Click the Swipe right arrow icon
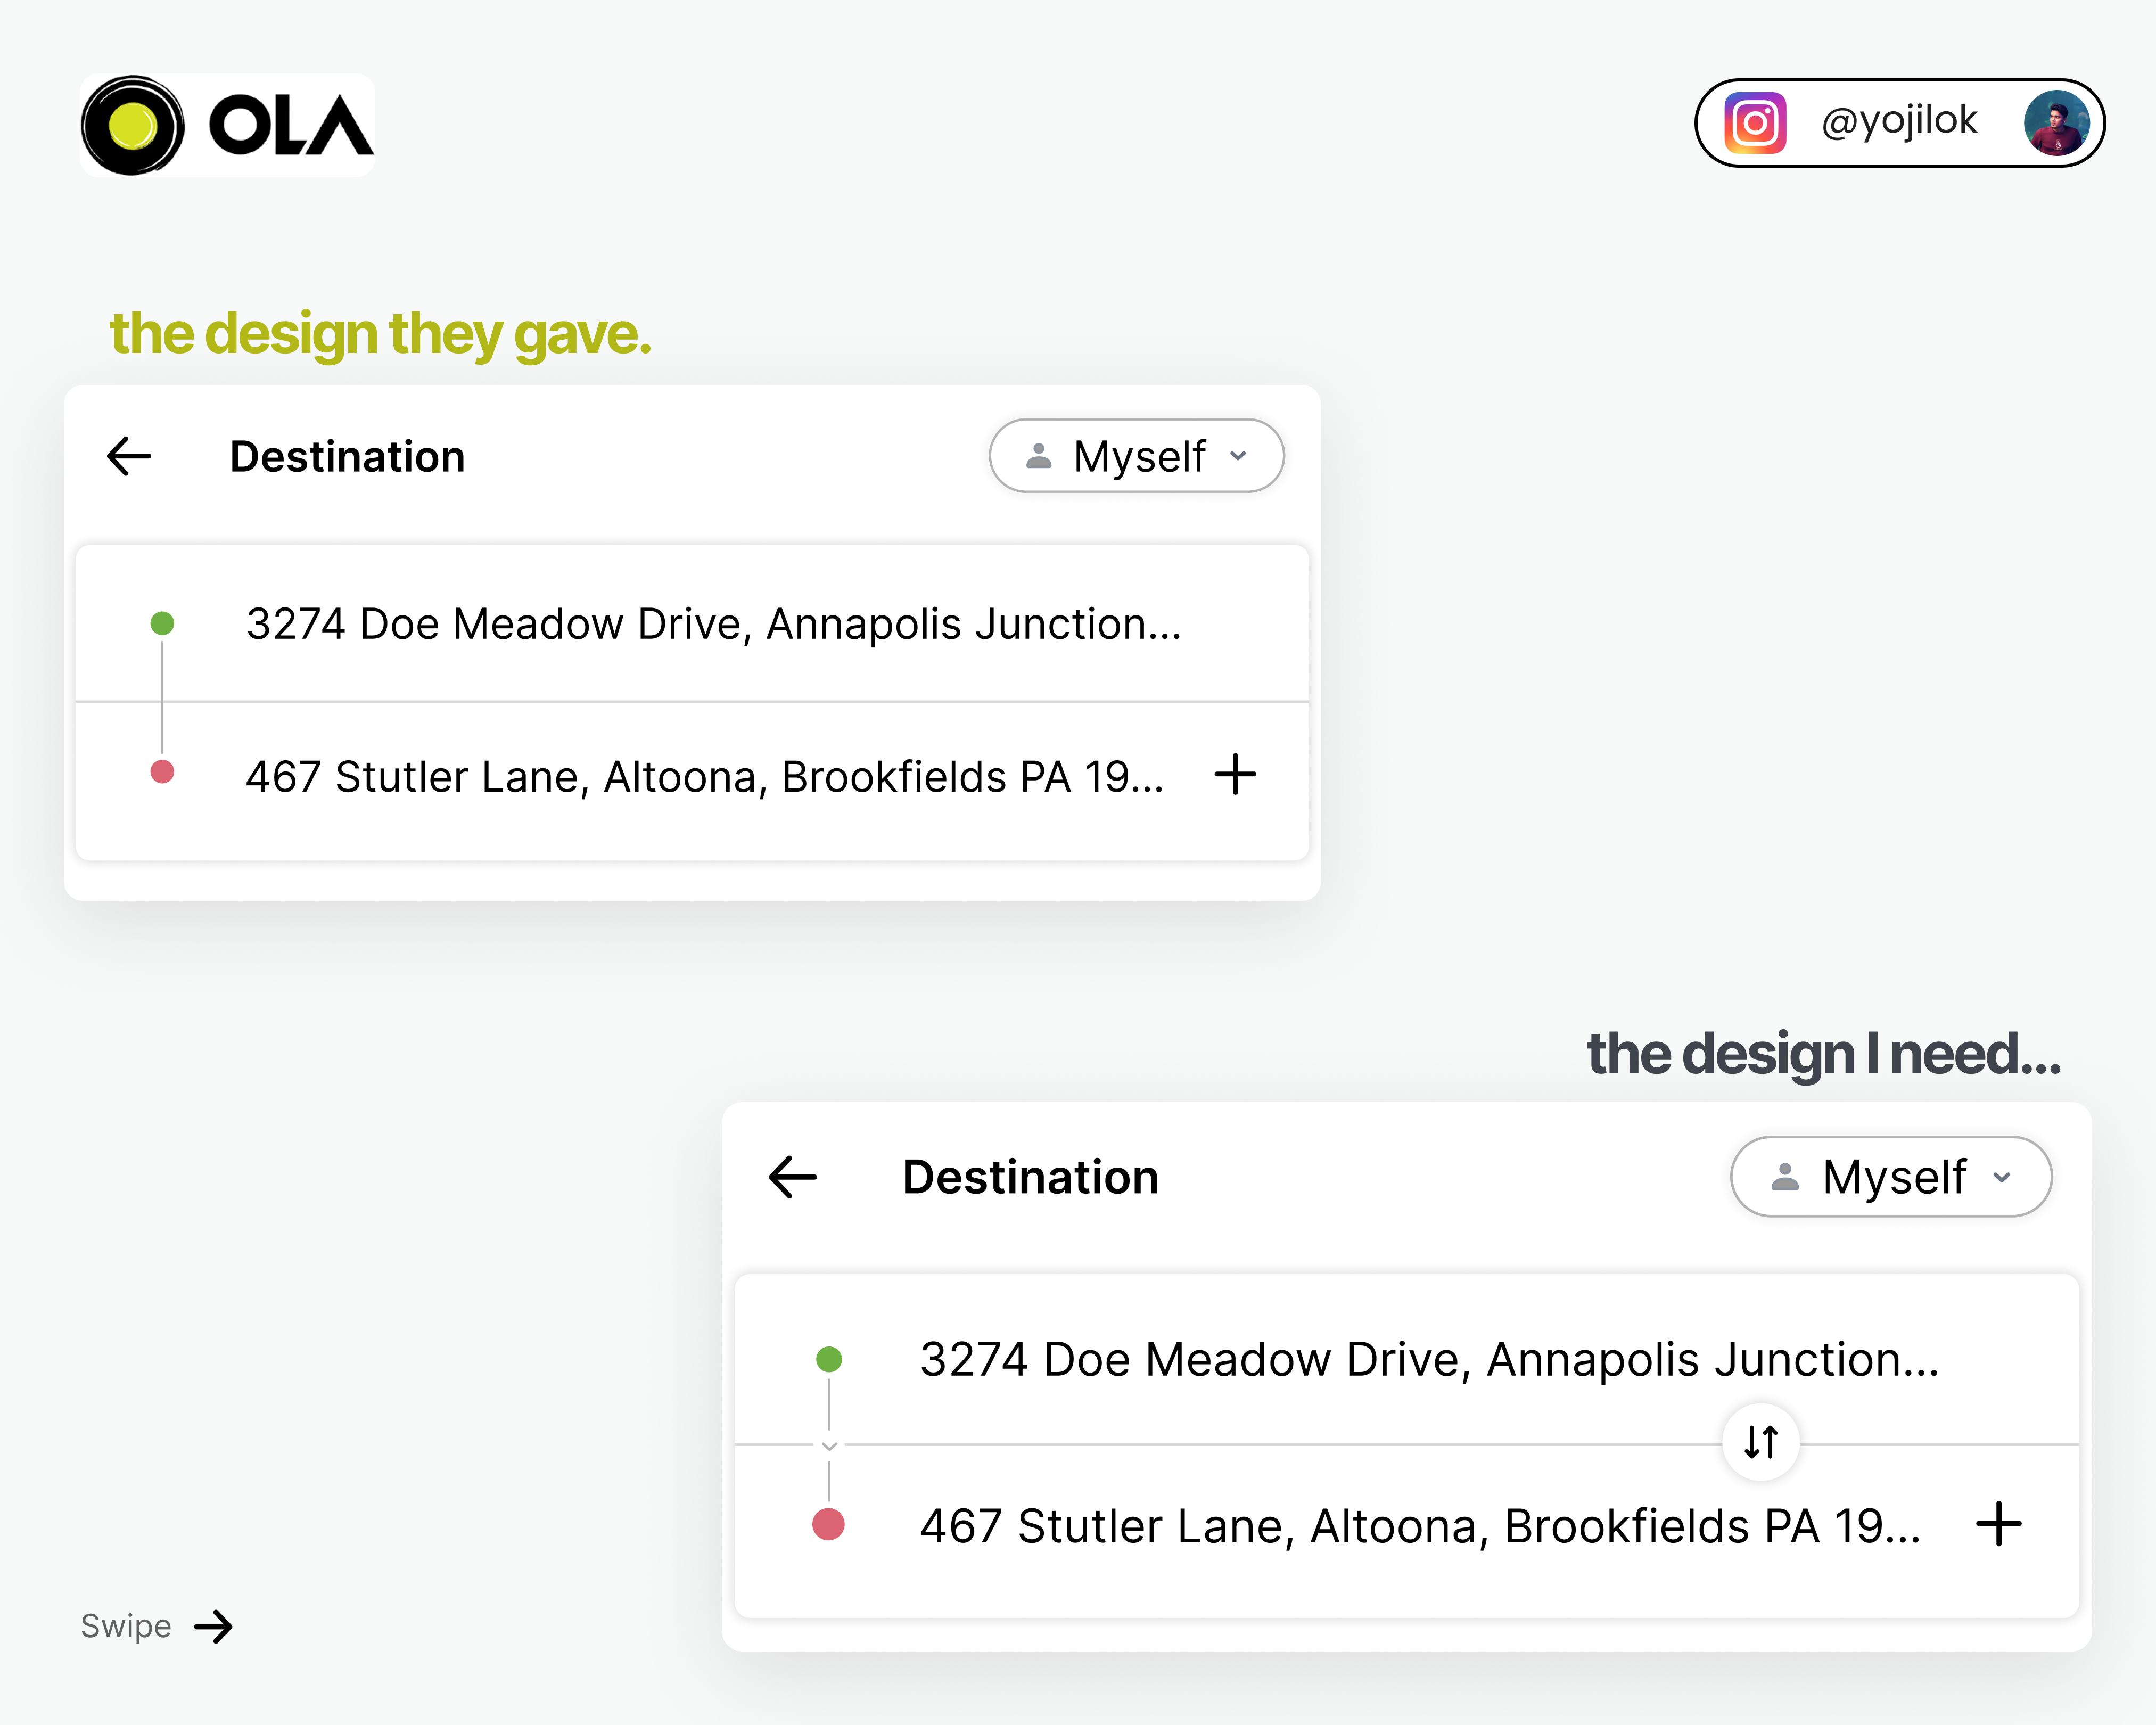The width and height of the screenshot is (2156, 1725). tap(213, 1627)
